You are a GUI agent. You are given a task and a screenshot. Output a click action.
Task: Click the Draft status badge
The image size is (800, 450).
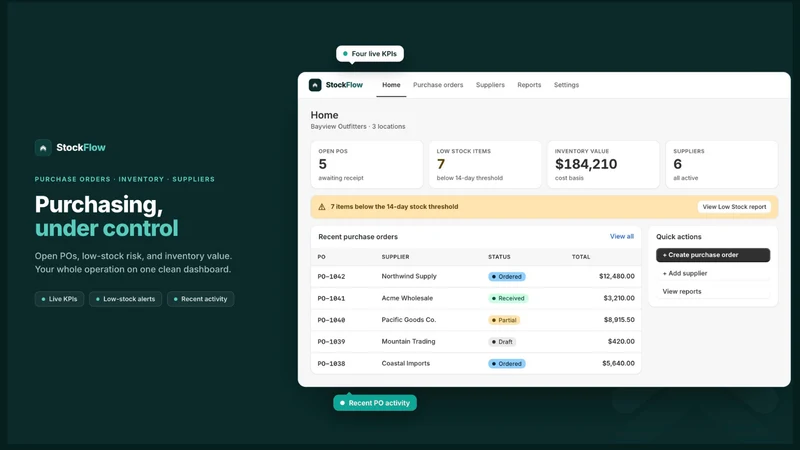tap(502, 342)
